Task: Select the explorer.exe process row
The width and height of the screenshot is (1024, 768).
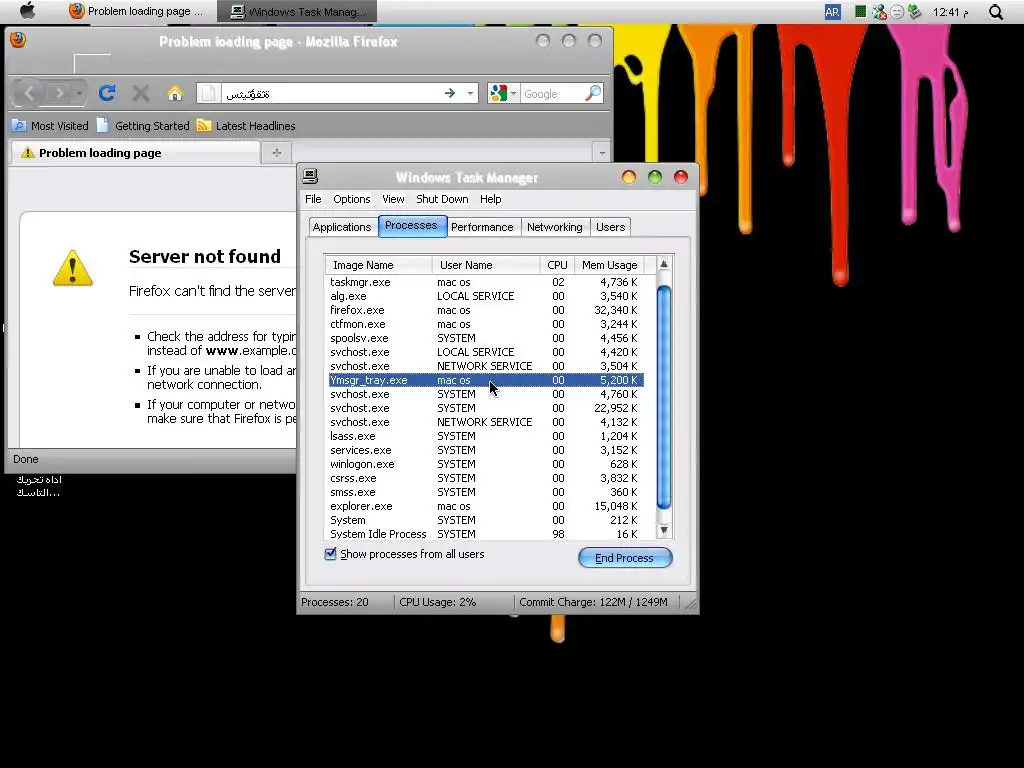Action: [485, 506]
